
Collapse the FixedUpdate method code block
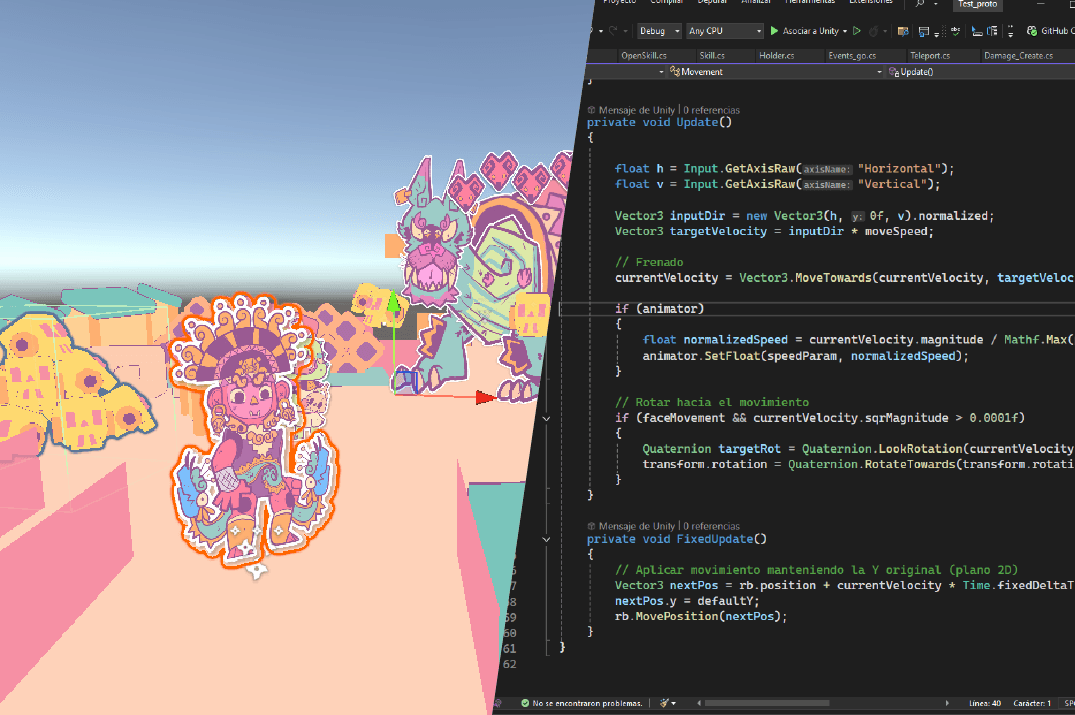(x=546, y=540)
